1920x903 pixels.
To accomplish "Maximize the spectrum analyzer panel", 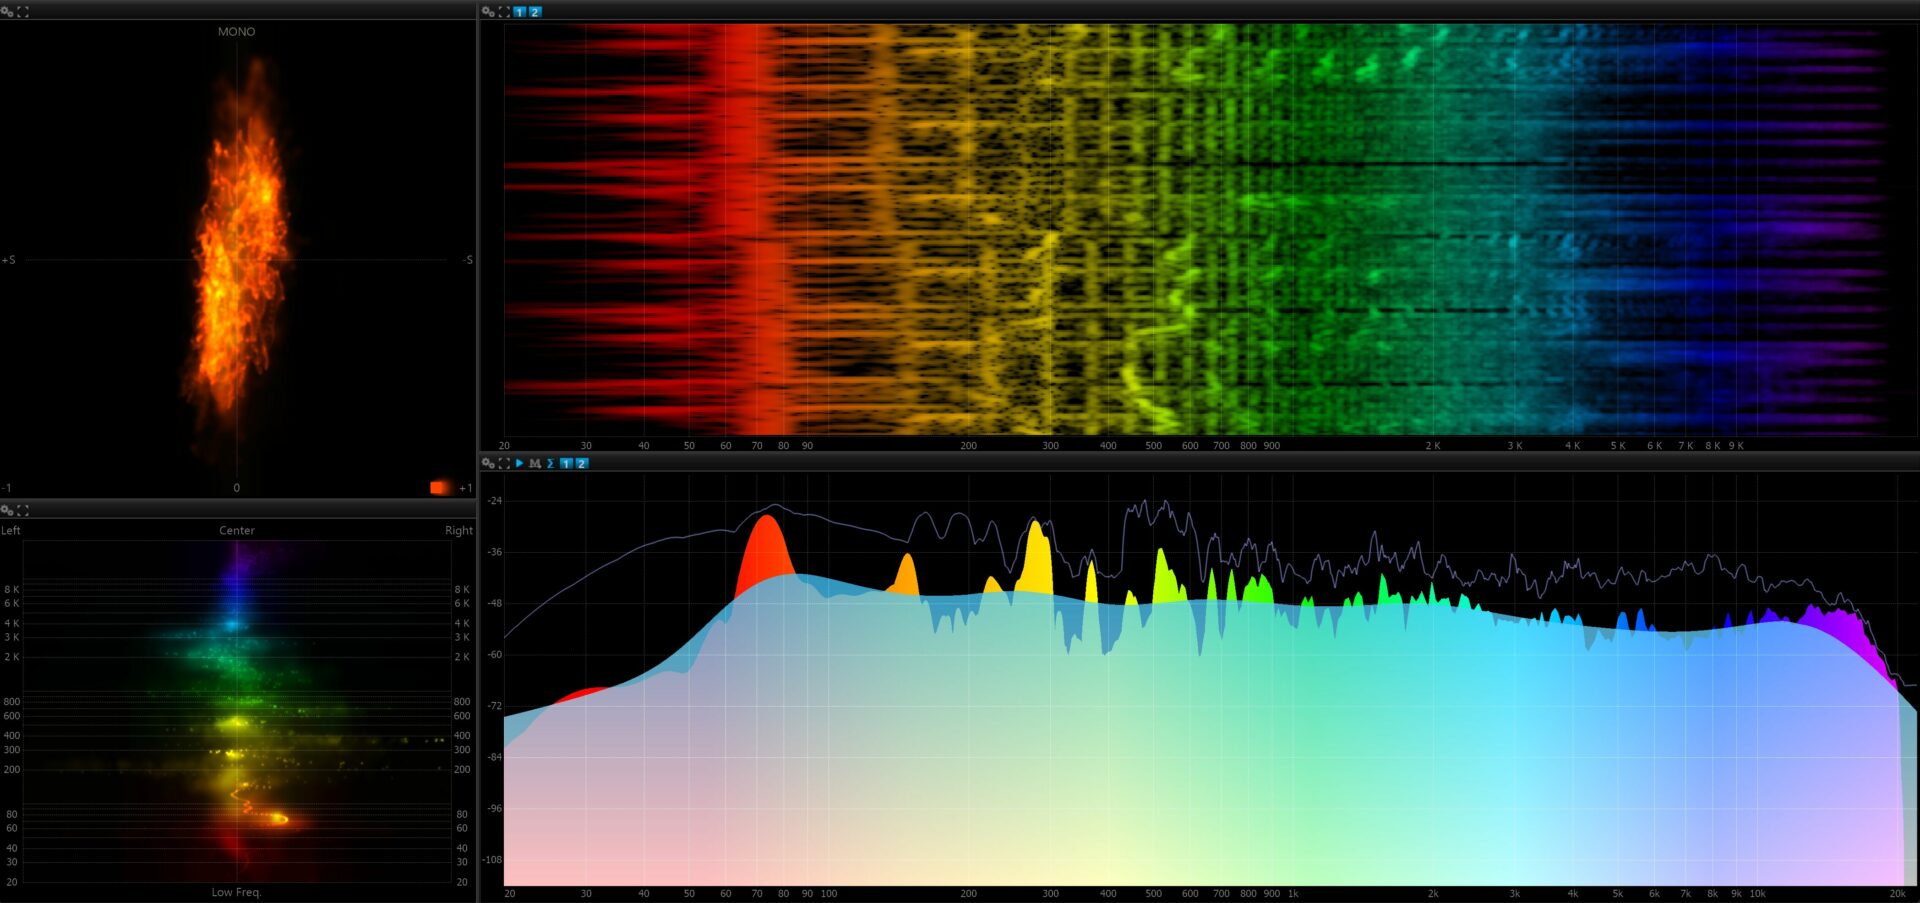I will (504, 463).
